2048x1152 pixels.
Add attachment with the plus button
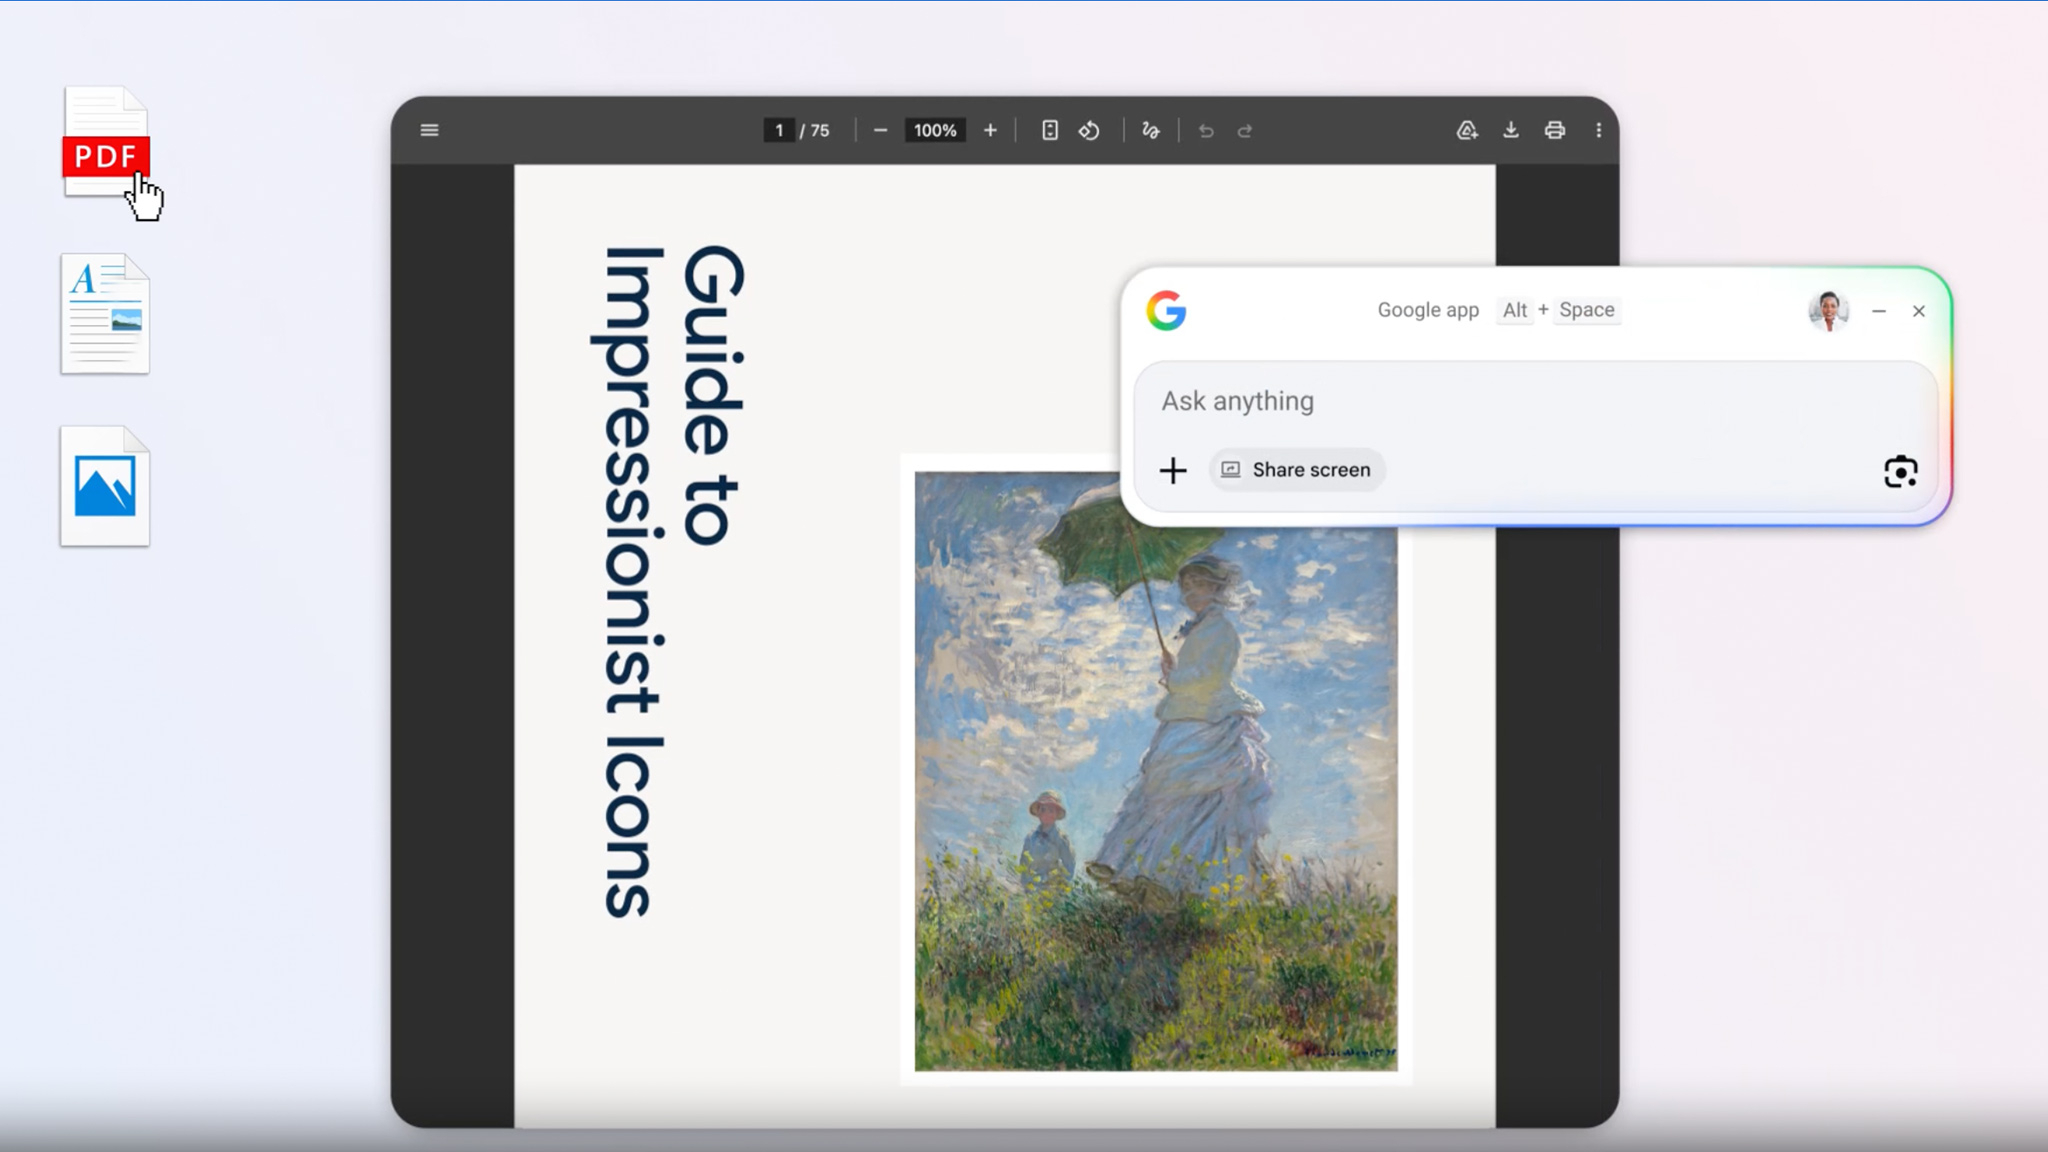[x=1173, y=470]
